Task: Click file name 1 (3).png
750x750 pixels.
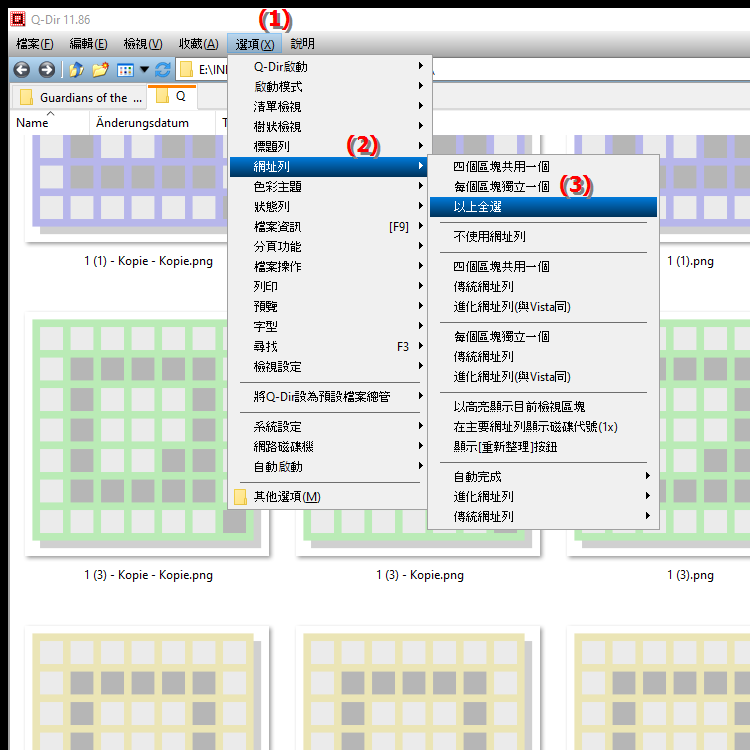Action: coord(690,575)
